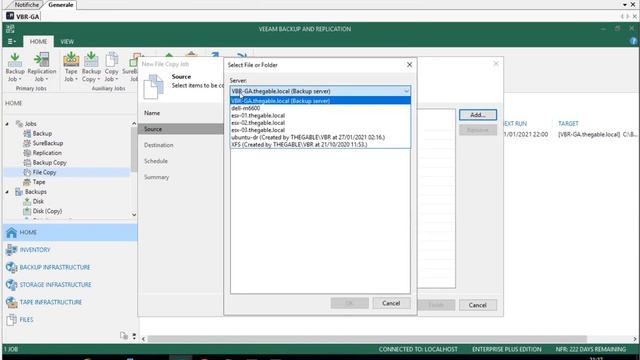Open the Replication Job ribbon icon
The height and width of the screenshot is (360, 640).
42,67
